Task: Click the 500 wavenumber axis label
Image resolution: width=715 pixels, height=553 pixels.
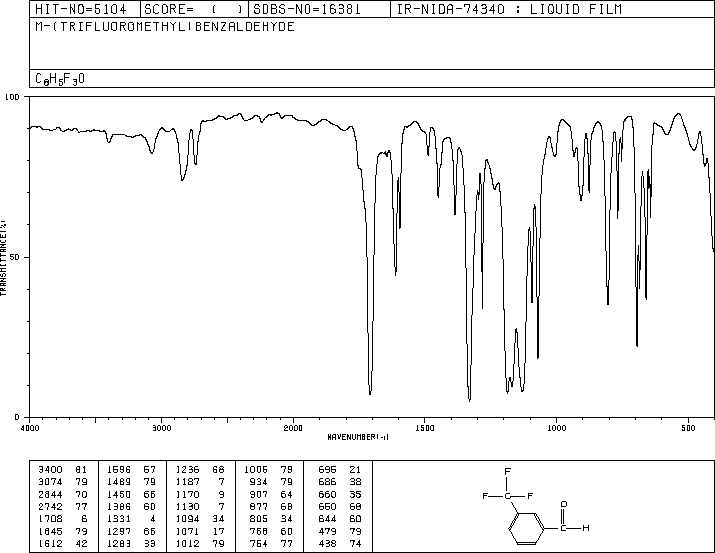Action: (x=689, y=428)
